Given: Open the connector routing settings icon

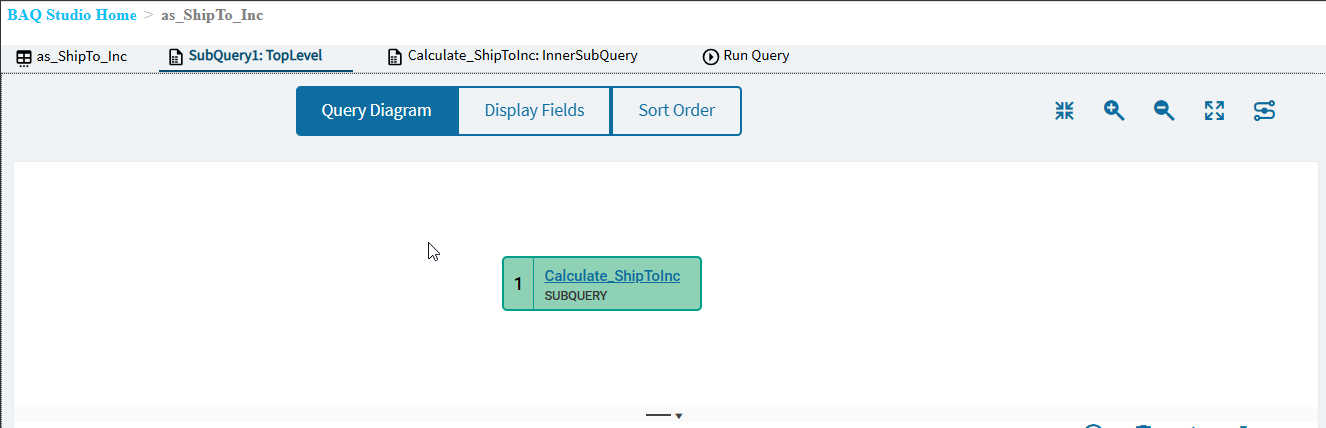Looking at the screenshot, I should click(x=1264, y=111).
